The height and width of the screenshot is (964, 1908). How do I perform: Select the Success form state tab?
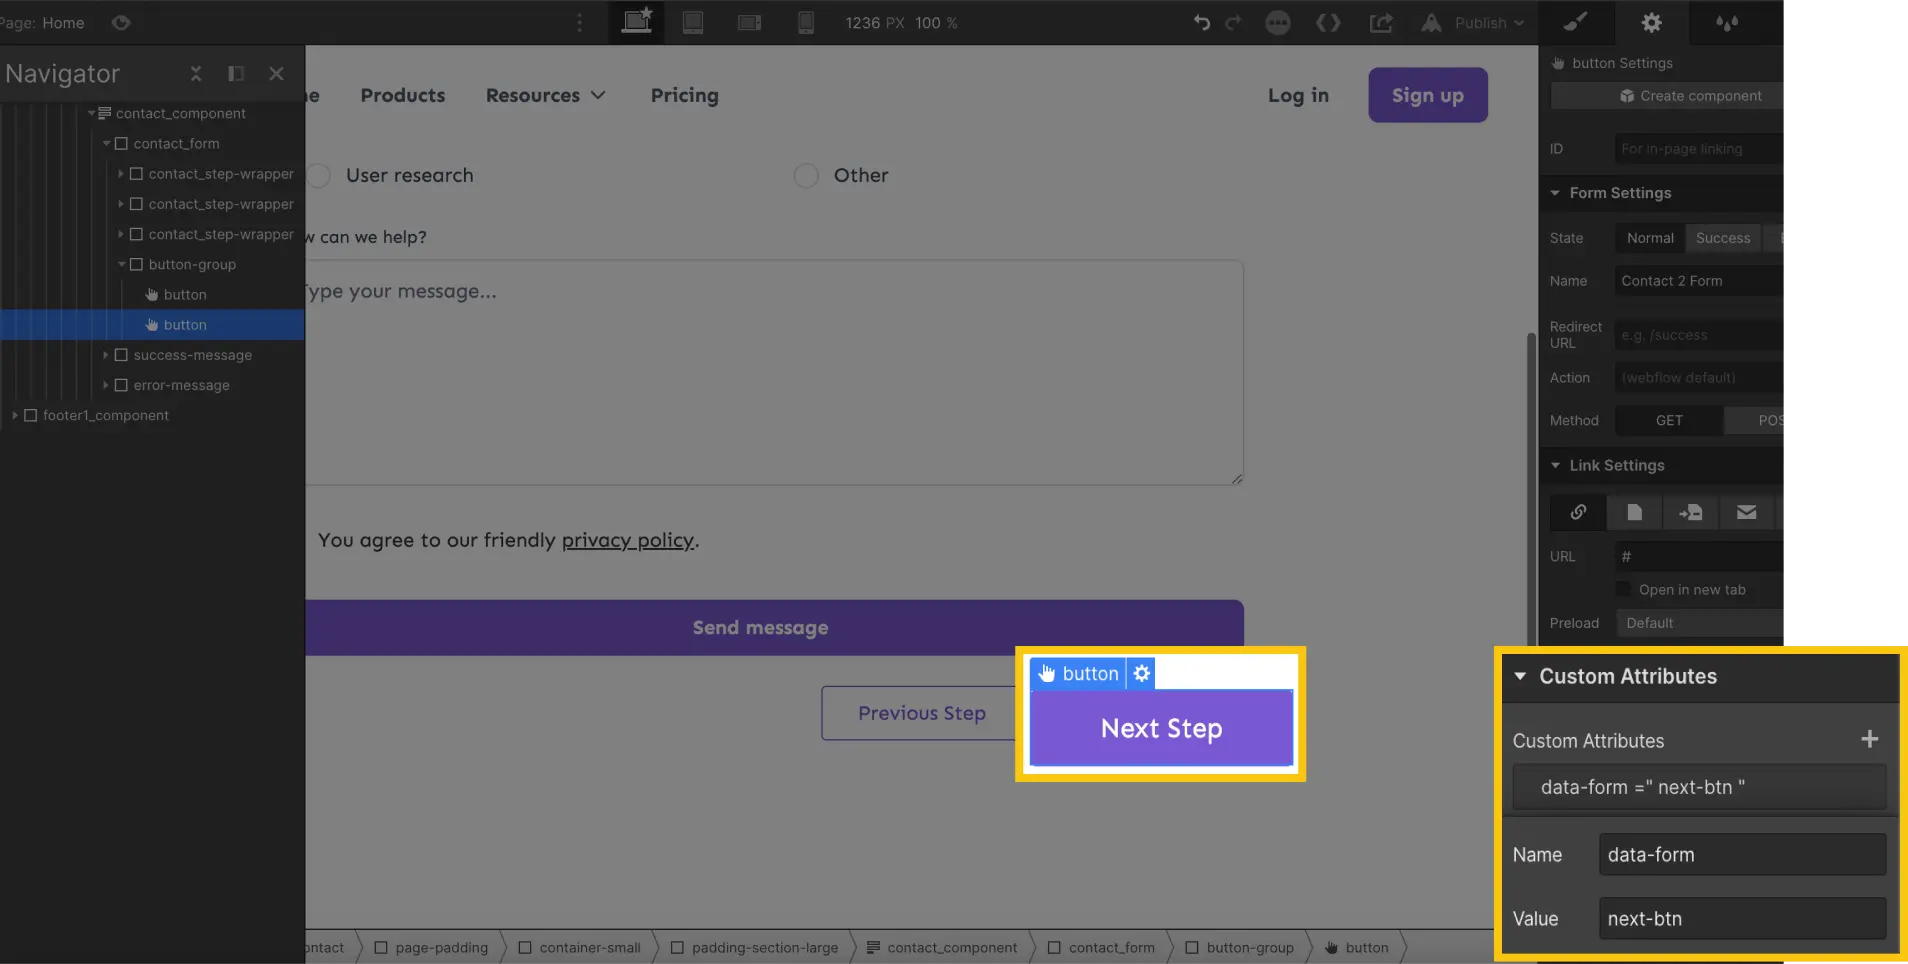[1722, 238]
